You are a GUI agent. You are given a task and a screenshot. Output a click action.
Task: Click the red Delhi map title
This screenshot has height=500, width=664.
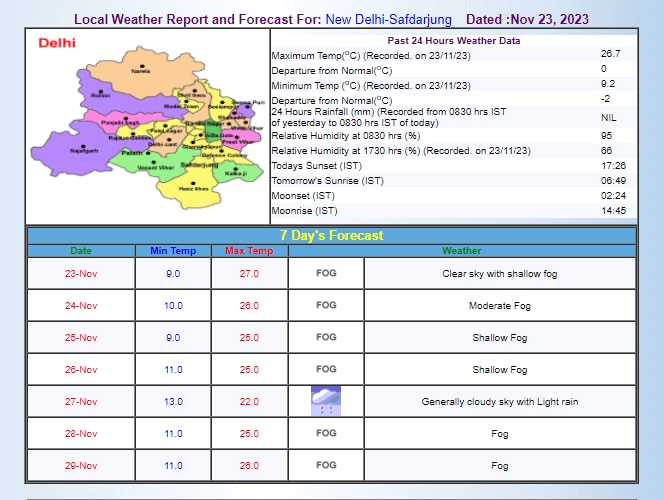click(x=57, y=43)
